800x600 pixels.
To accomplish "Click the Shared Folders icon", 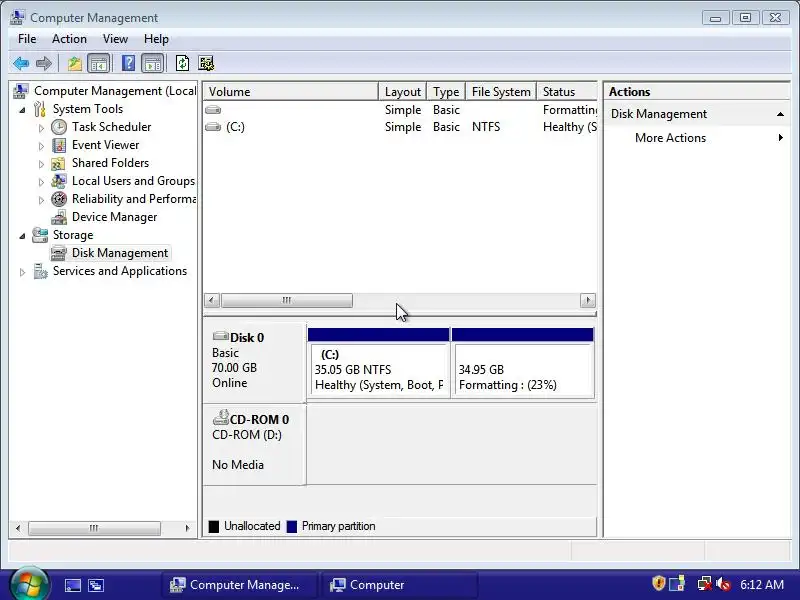I will tap(58, 163).
